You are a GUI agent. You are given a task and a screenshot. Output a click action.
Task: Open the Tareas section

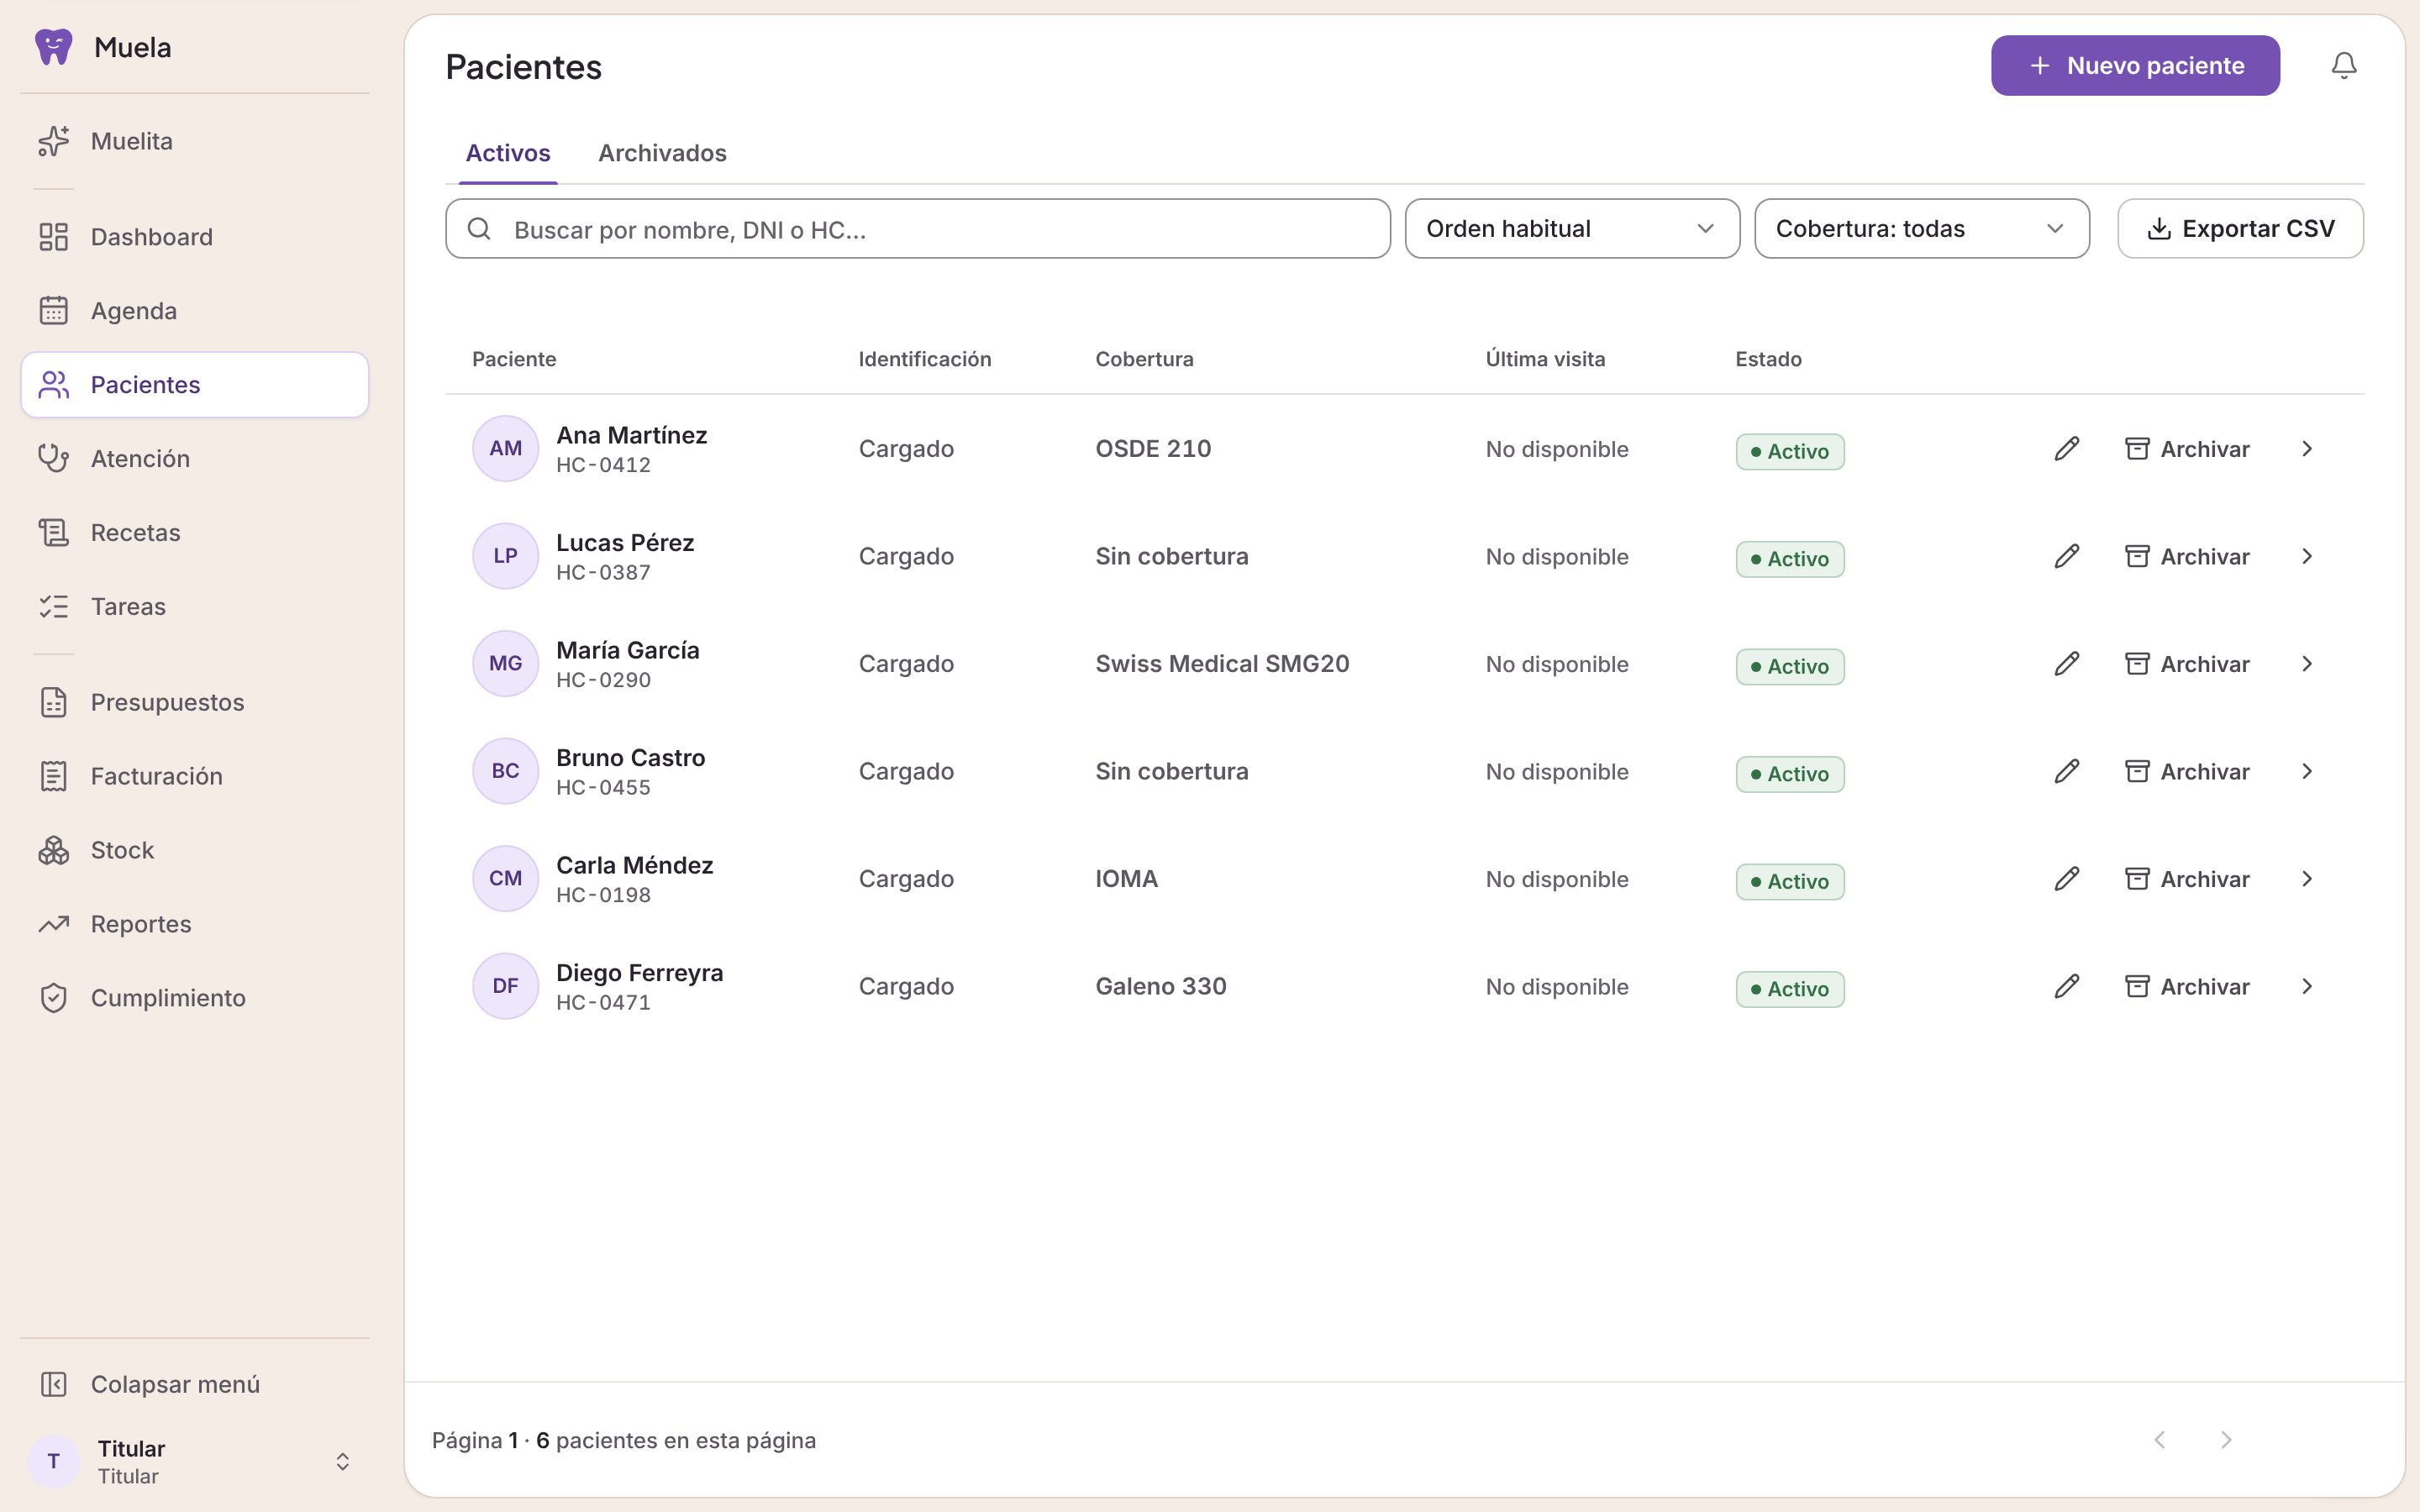[x=195, y=607]
